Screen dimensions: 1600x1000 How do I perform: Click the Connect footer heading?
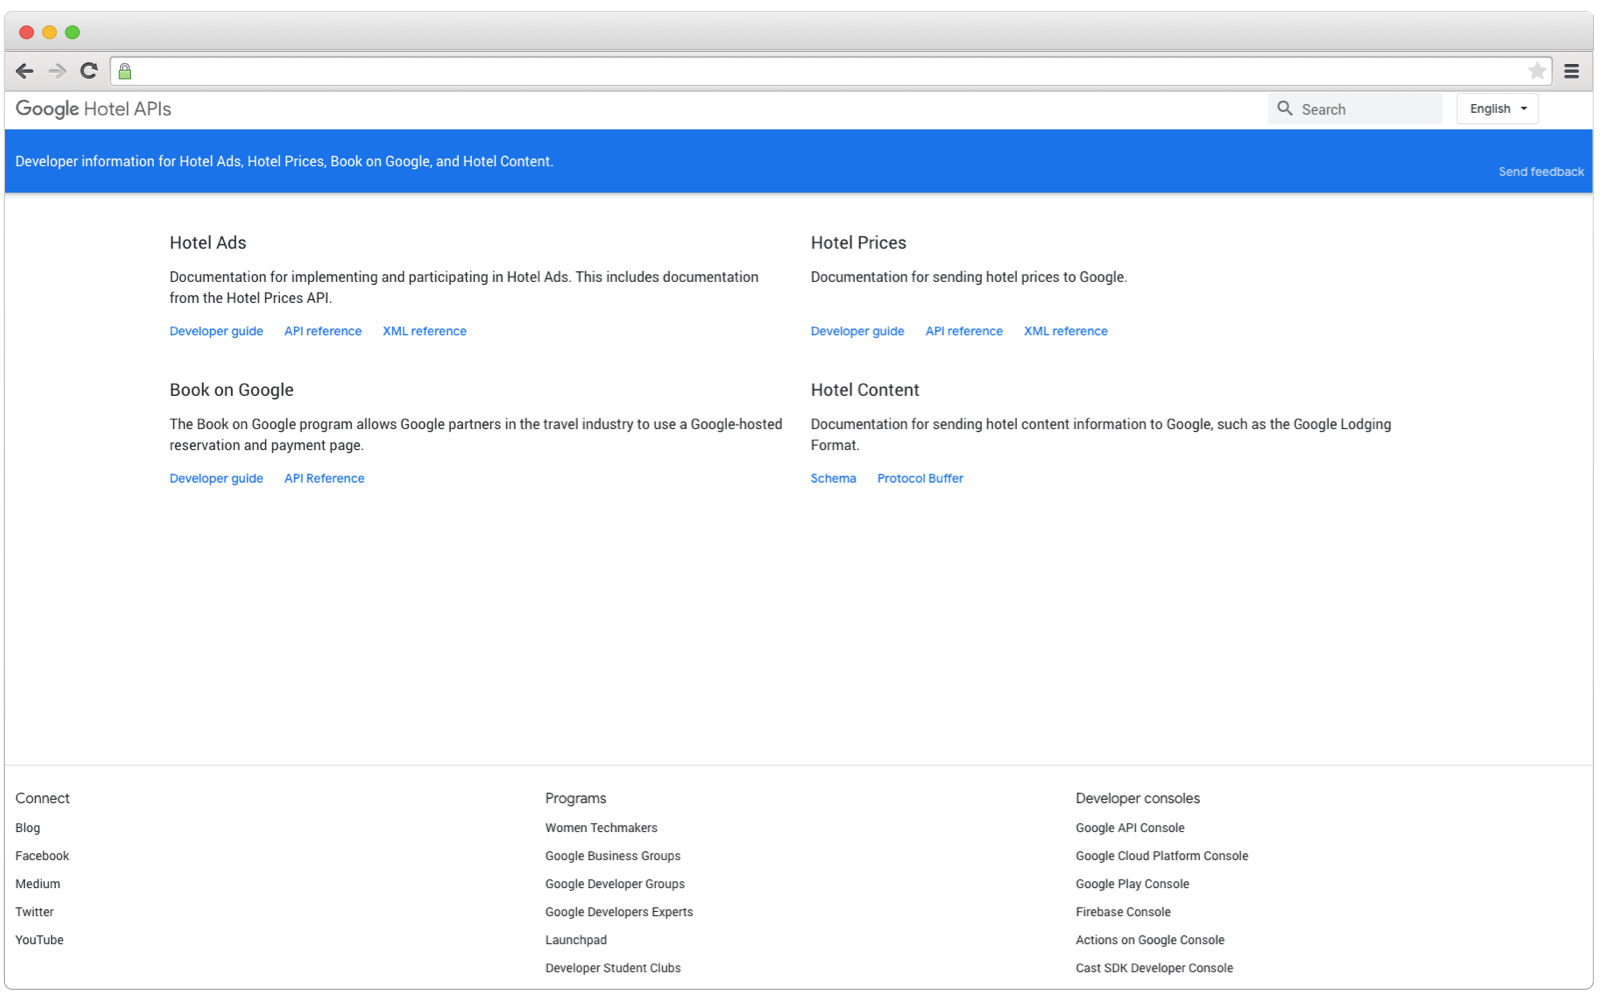(x=42, y=798)
